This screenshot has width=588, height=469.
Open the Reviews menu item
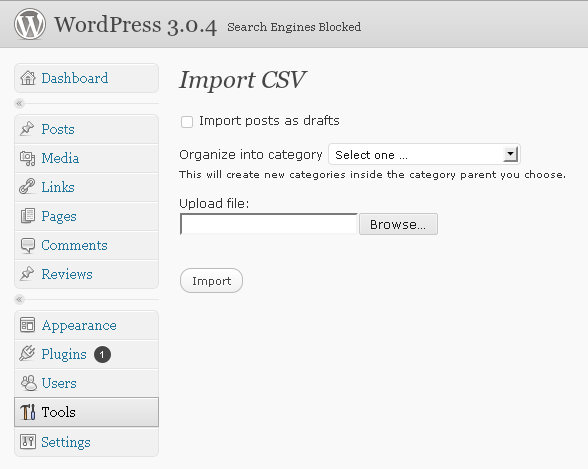(x=87, y=274)
